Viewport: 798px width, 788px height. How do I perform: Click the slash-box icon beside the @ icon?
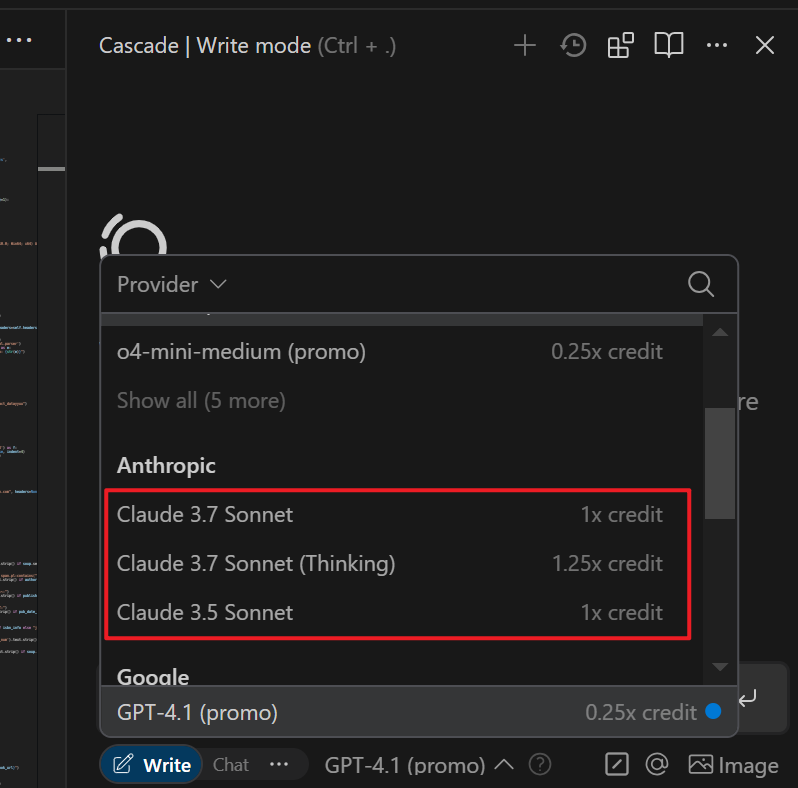point(616,765)
